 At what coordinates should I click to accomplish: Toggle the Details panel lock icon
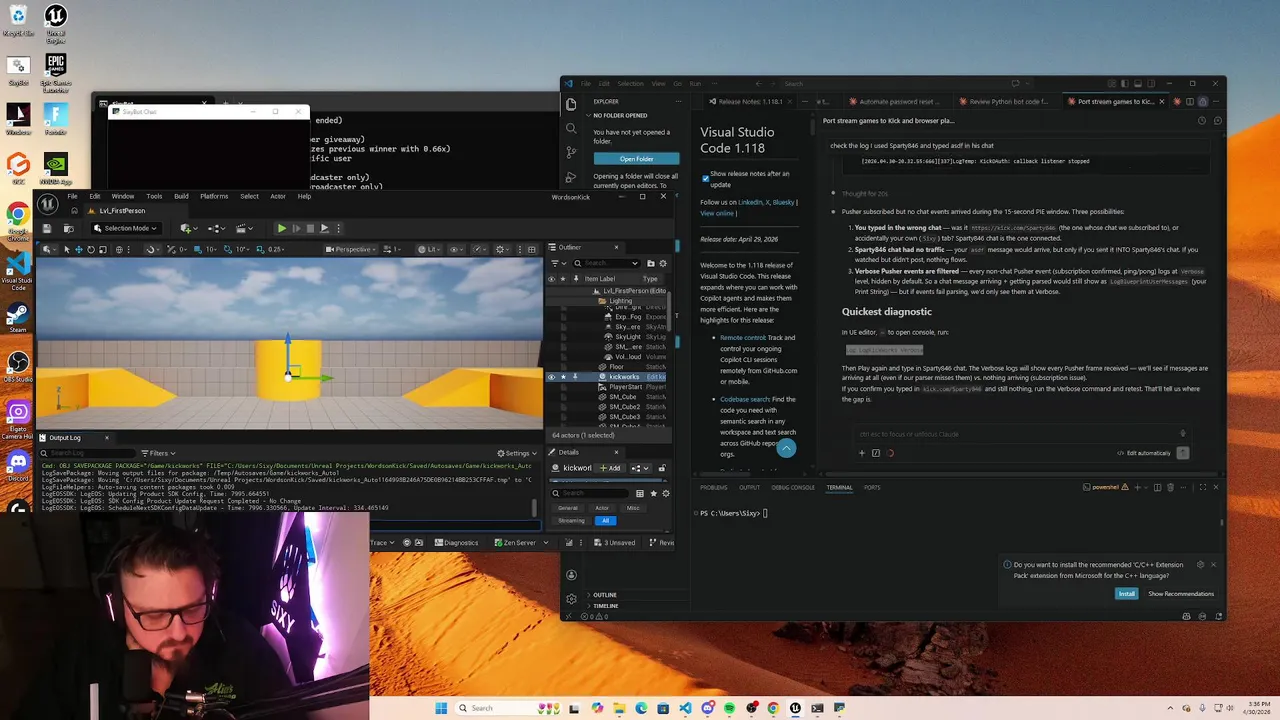(662, 468)
